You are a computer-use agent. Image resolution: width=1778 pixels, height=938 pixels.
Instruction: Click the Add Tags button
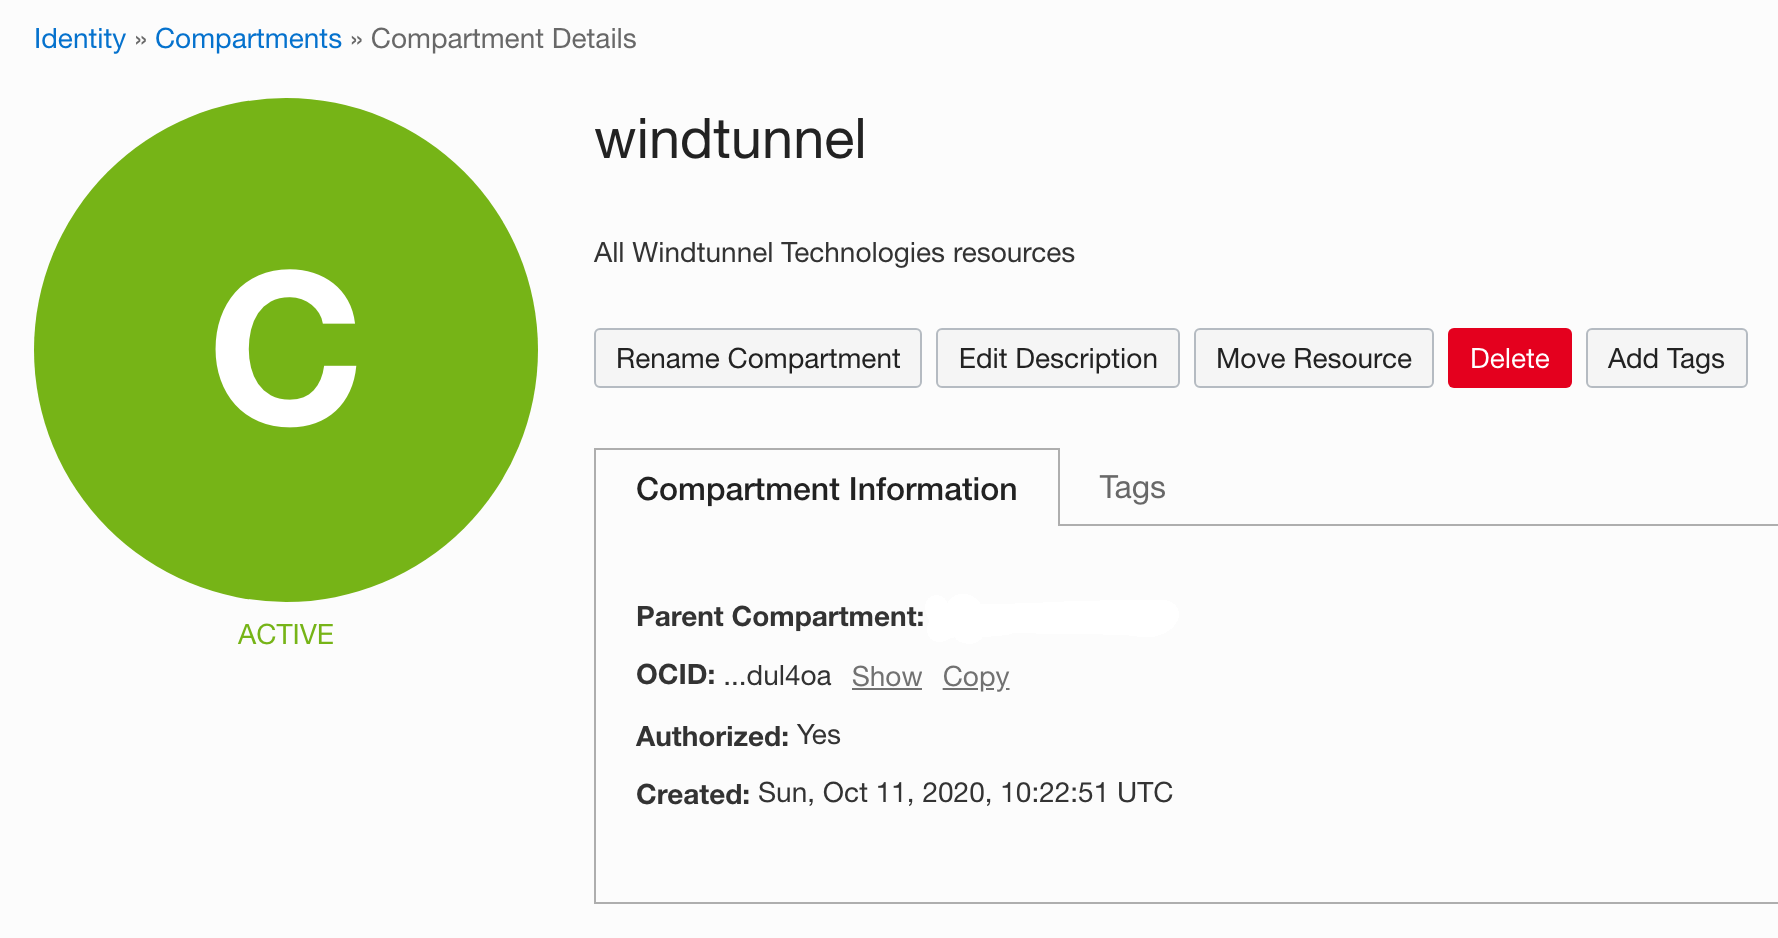(1666, 358)
